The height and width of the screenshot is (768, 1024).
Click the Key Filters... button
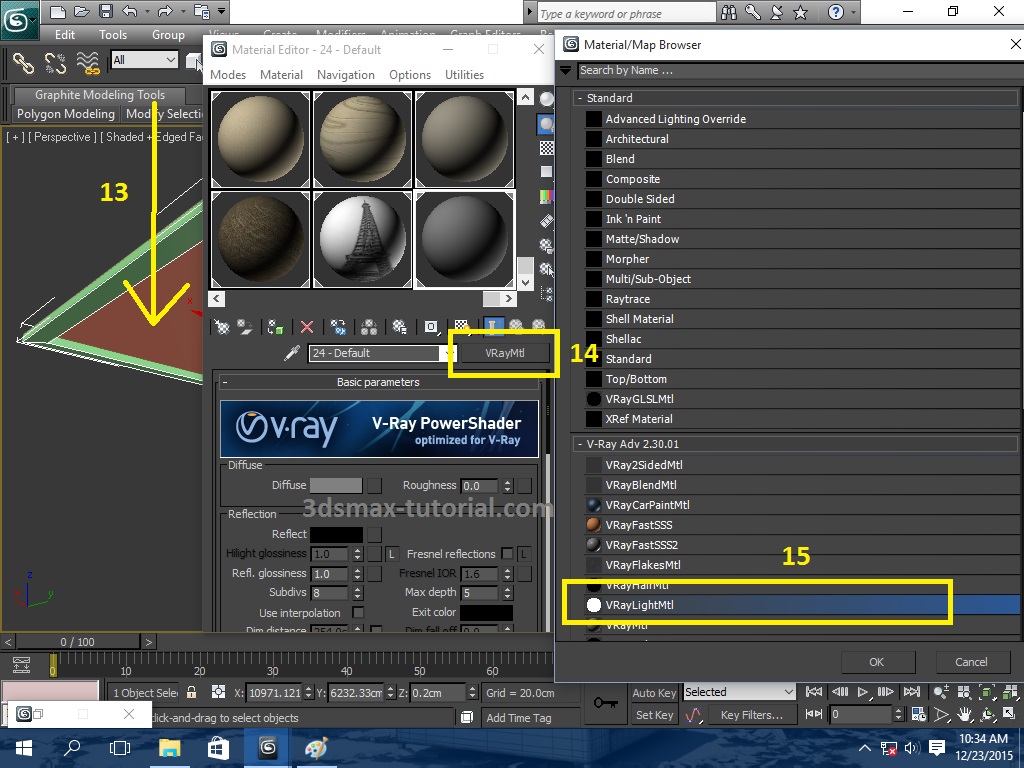(x=751, y=715)
